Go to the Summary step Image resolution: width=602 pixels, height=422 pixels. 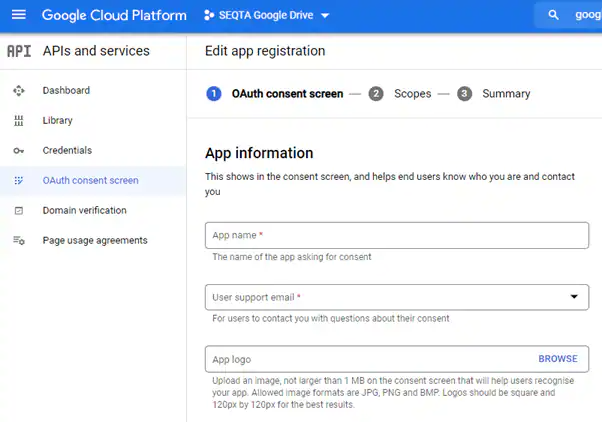coord(506,94)
